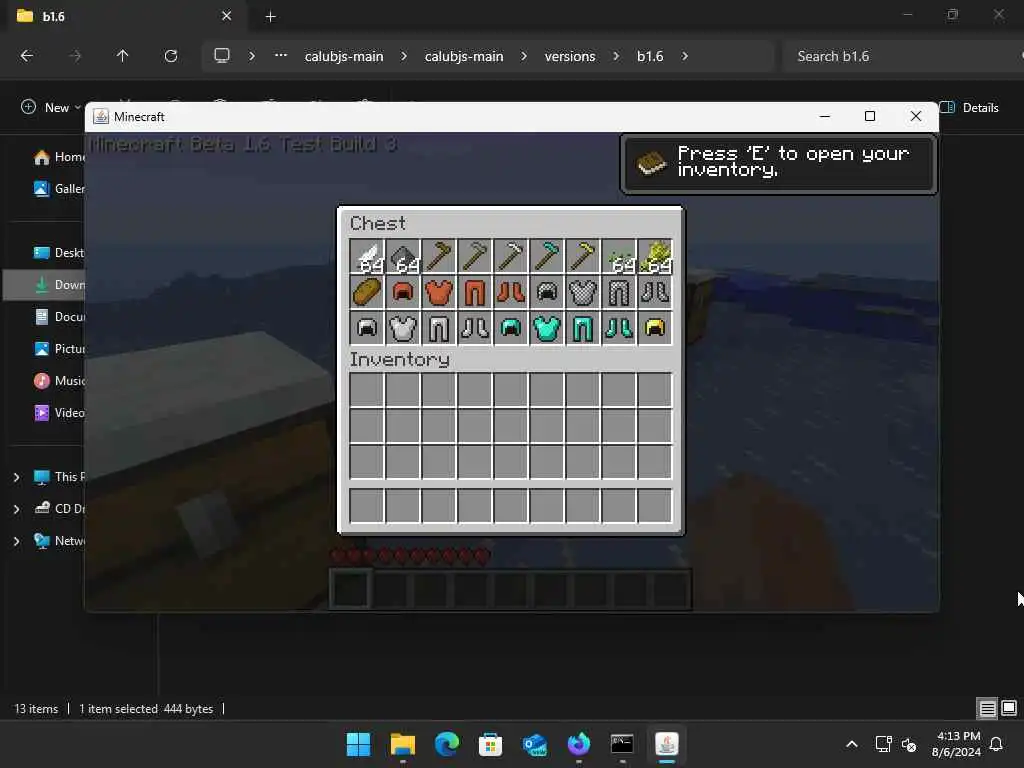This screenshot has height=768, width=1024.
Task: Open Outlook from taskbar
Action: coord(534,744)
